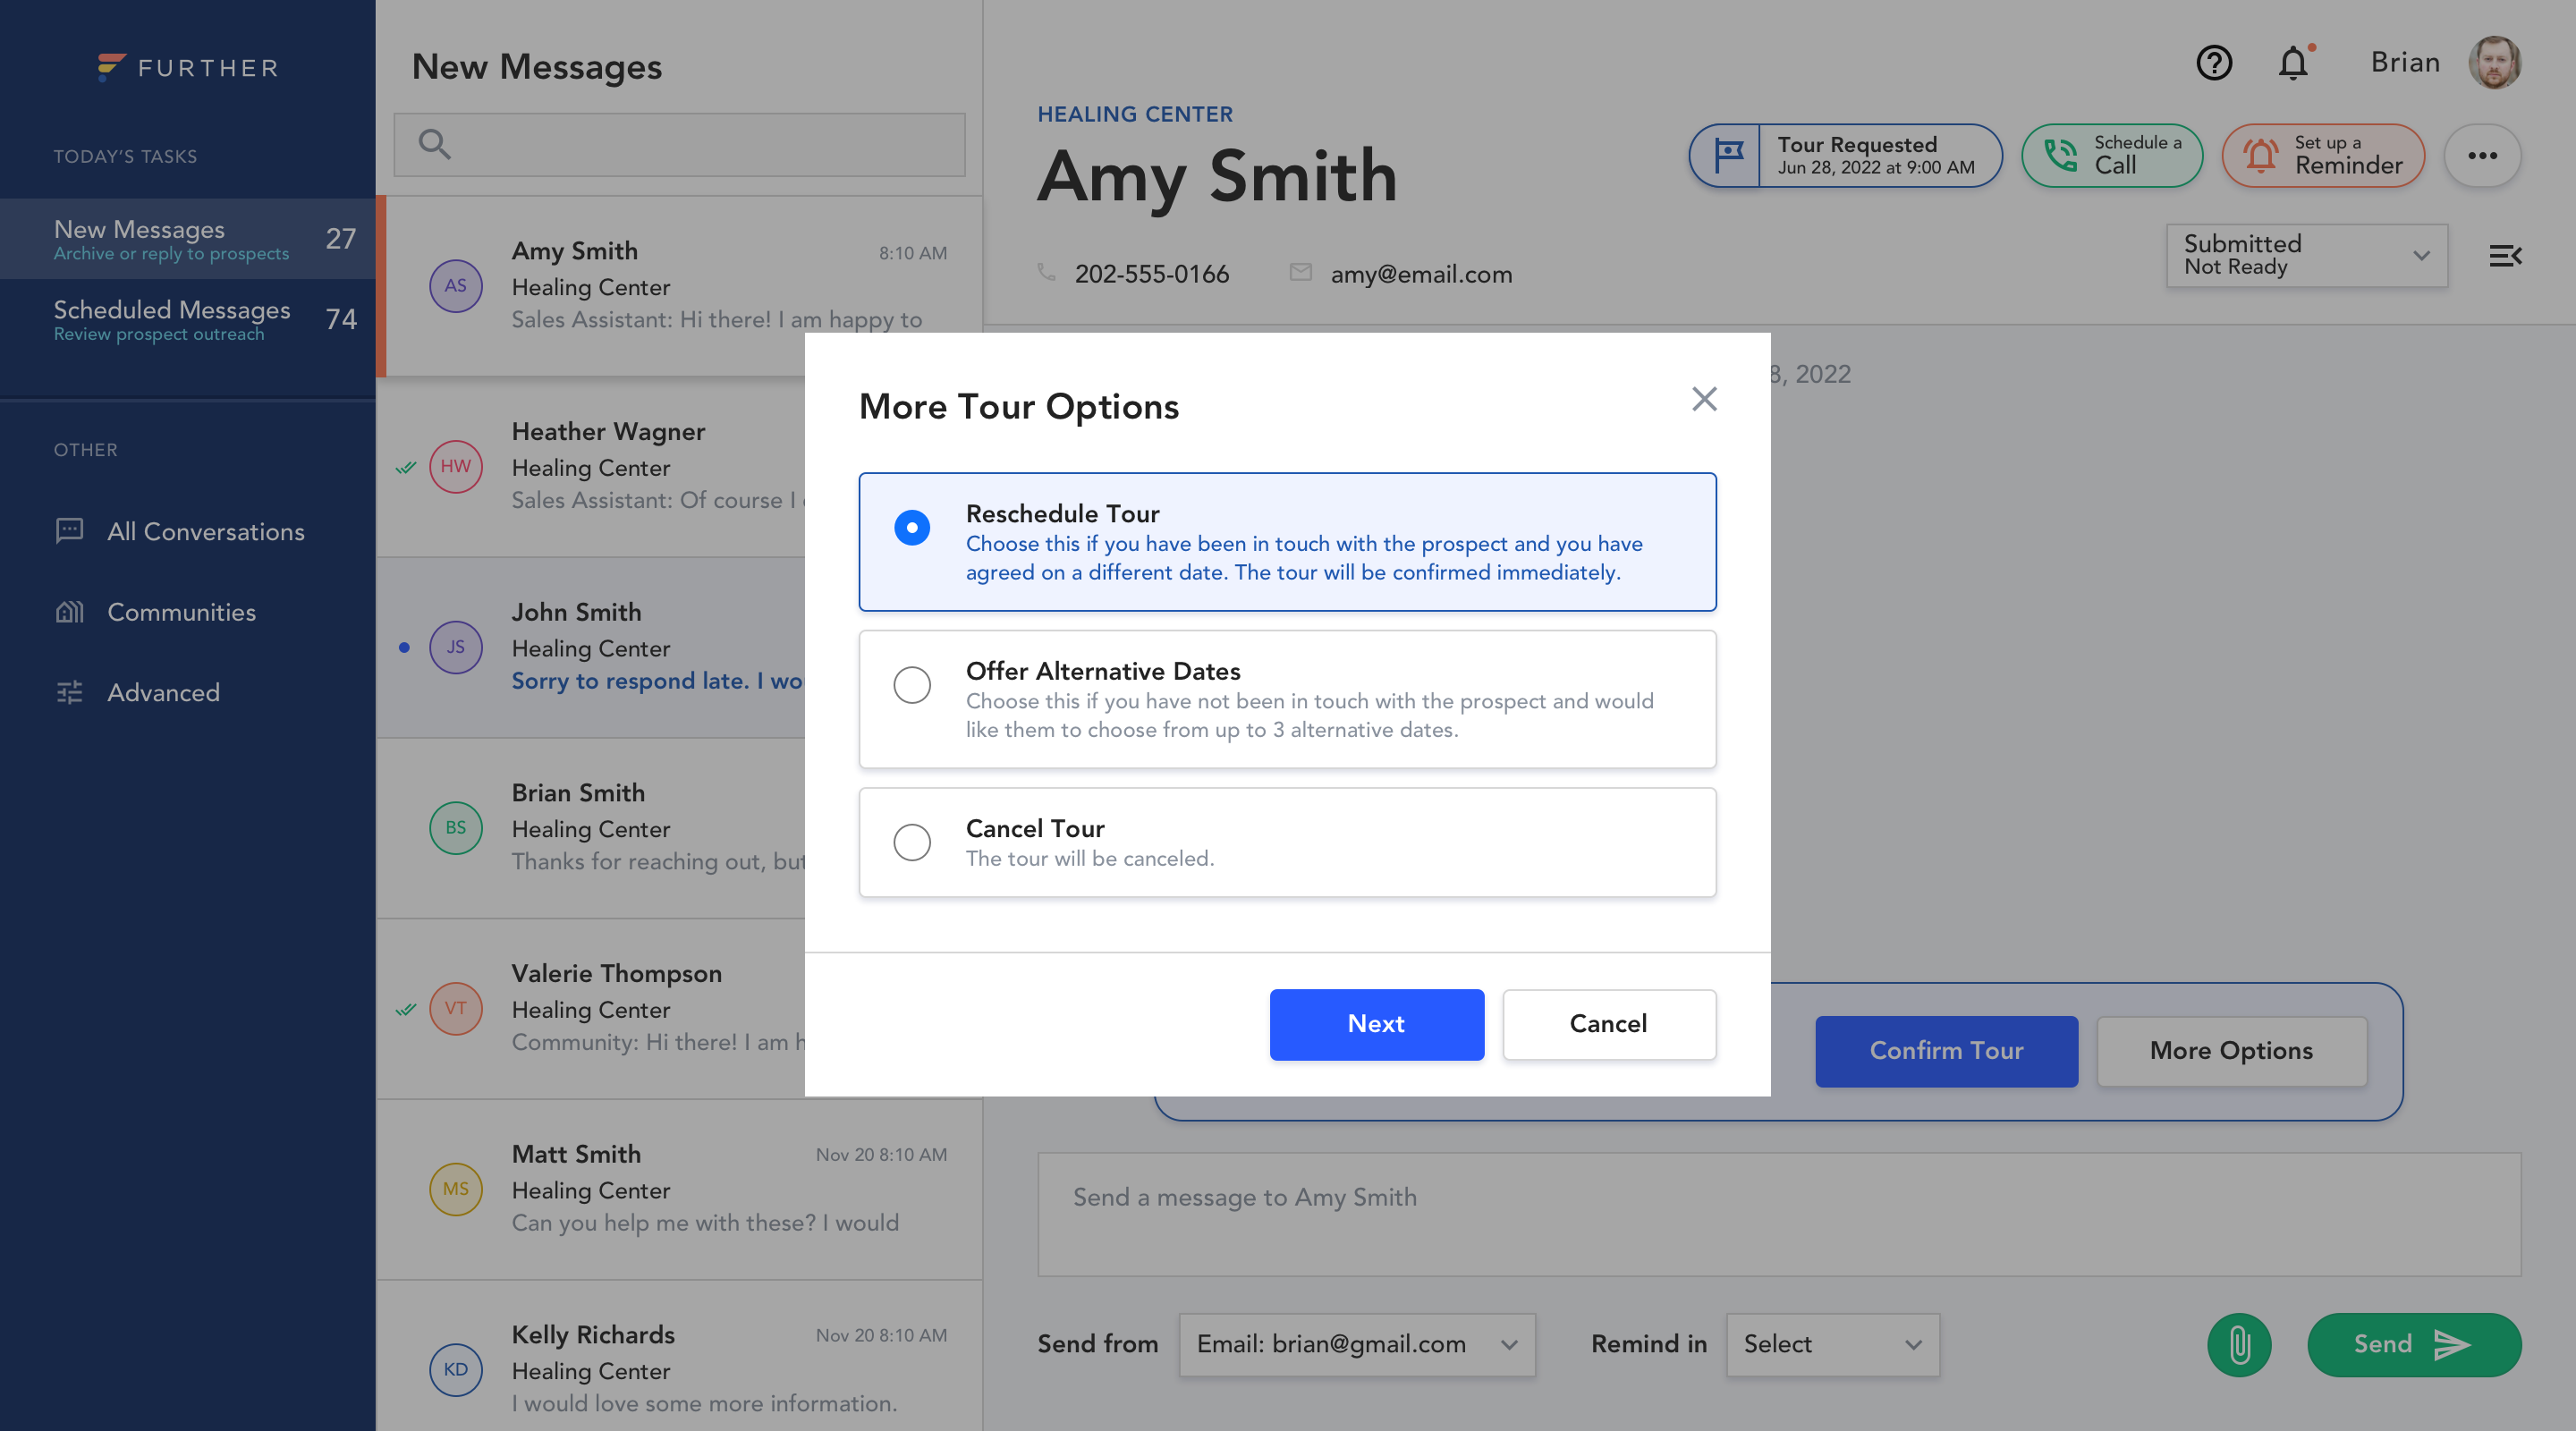The height and width of the screenshot is (1431, 2576).
Task: Click the Schedule a Call button label
Action: coord(2138,155)
